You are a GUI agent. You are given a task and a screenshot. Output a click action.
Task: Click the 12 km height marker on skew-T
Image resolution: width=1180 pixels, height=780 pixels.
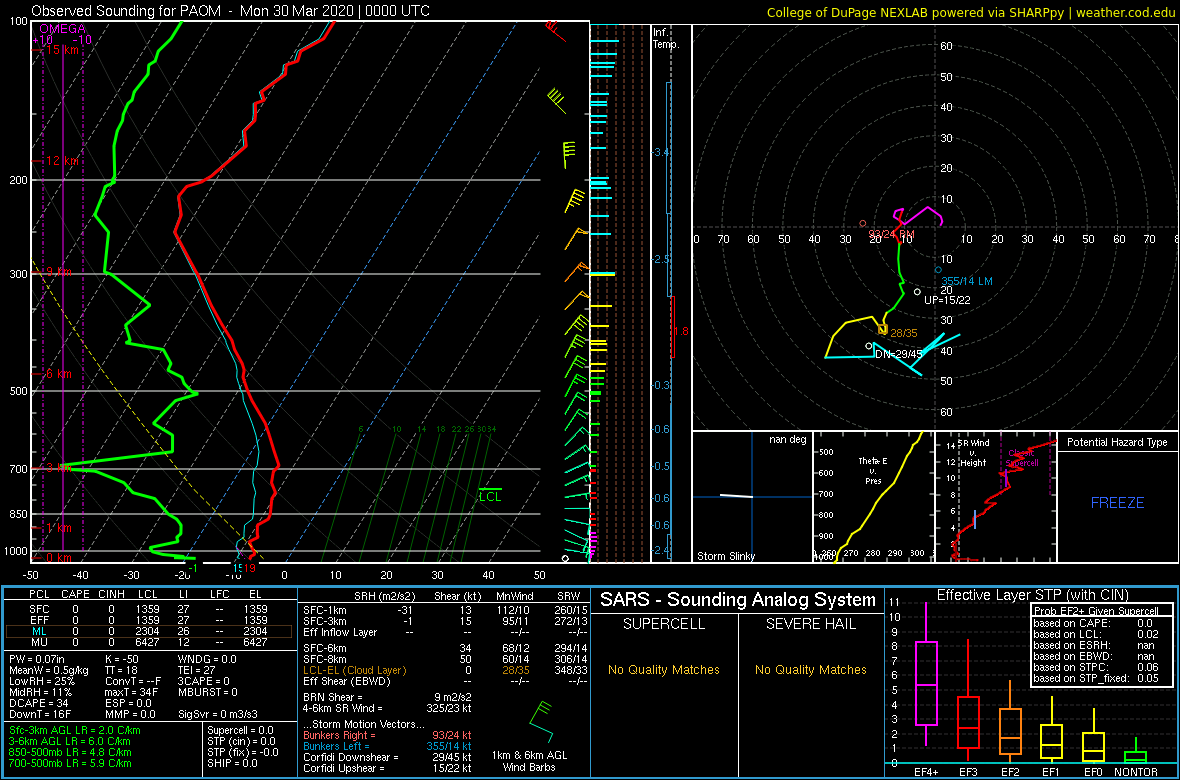tap(62, 161)
